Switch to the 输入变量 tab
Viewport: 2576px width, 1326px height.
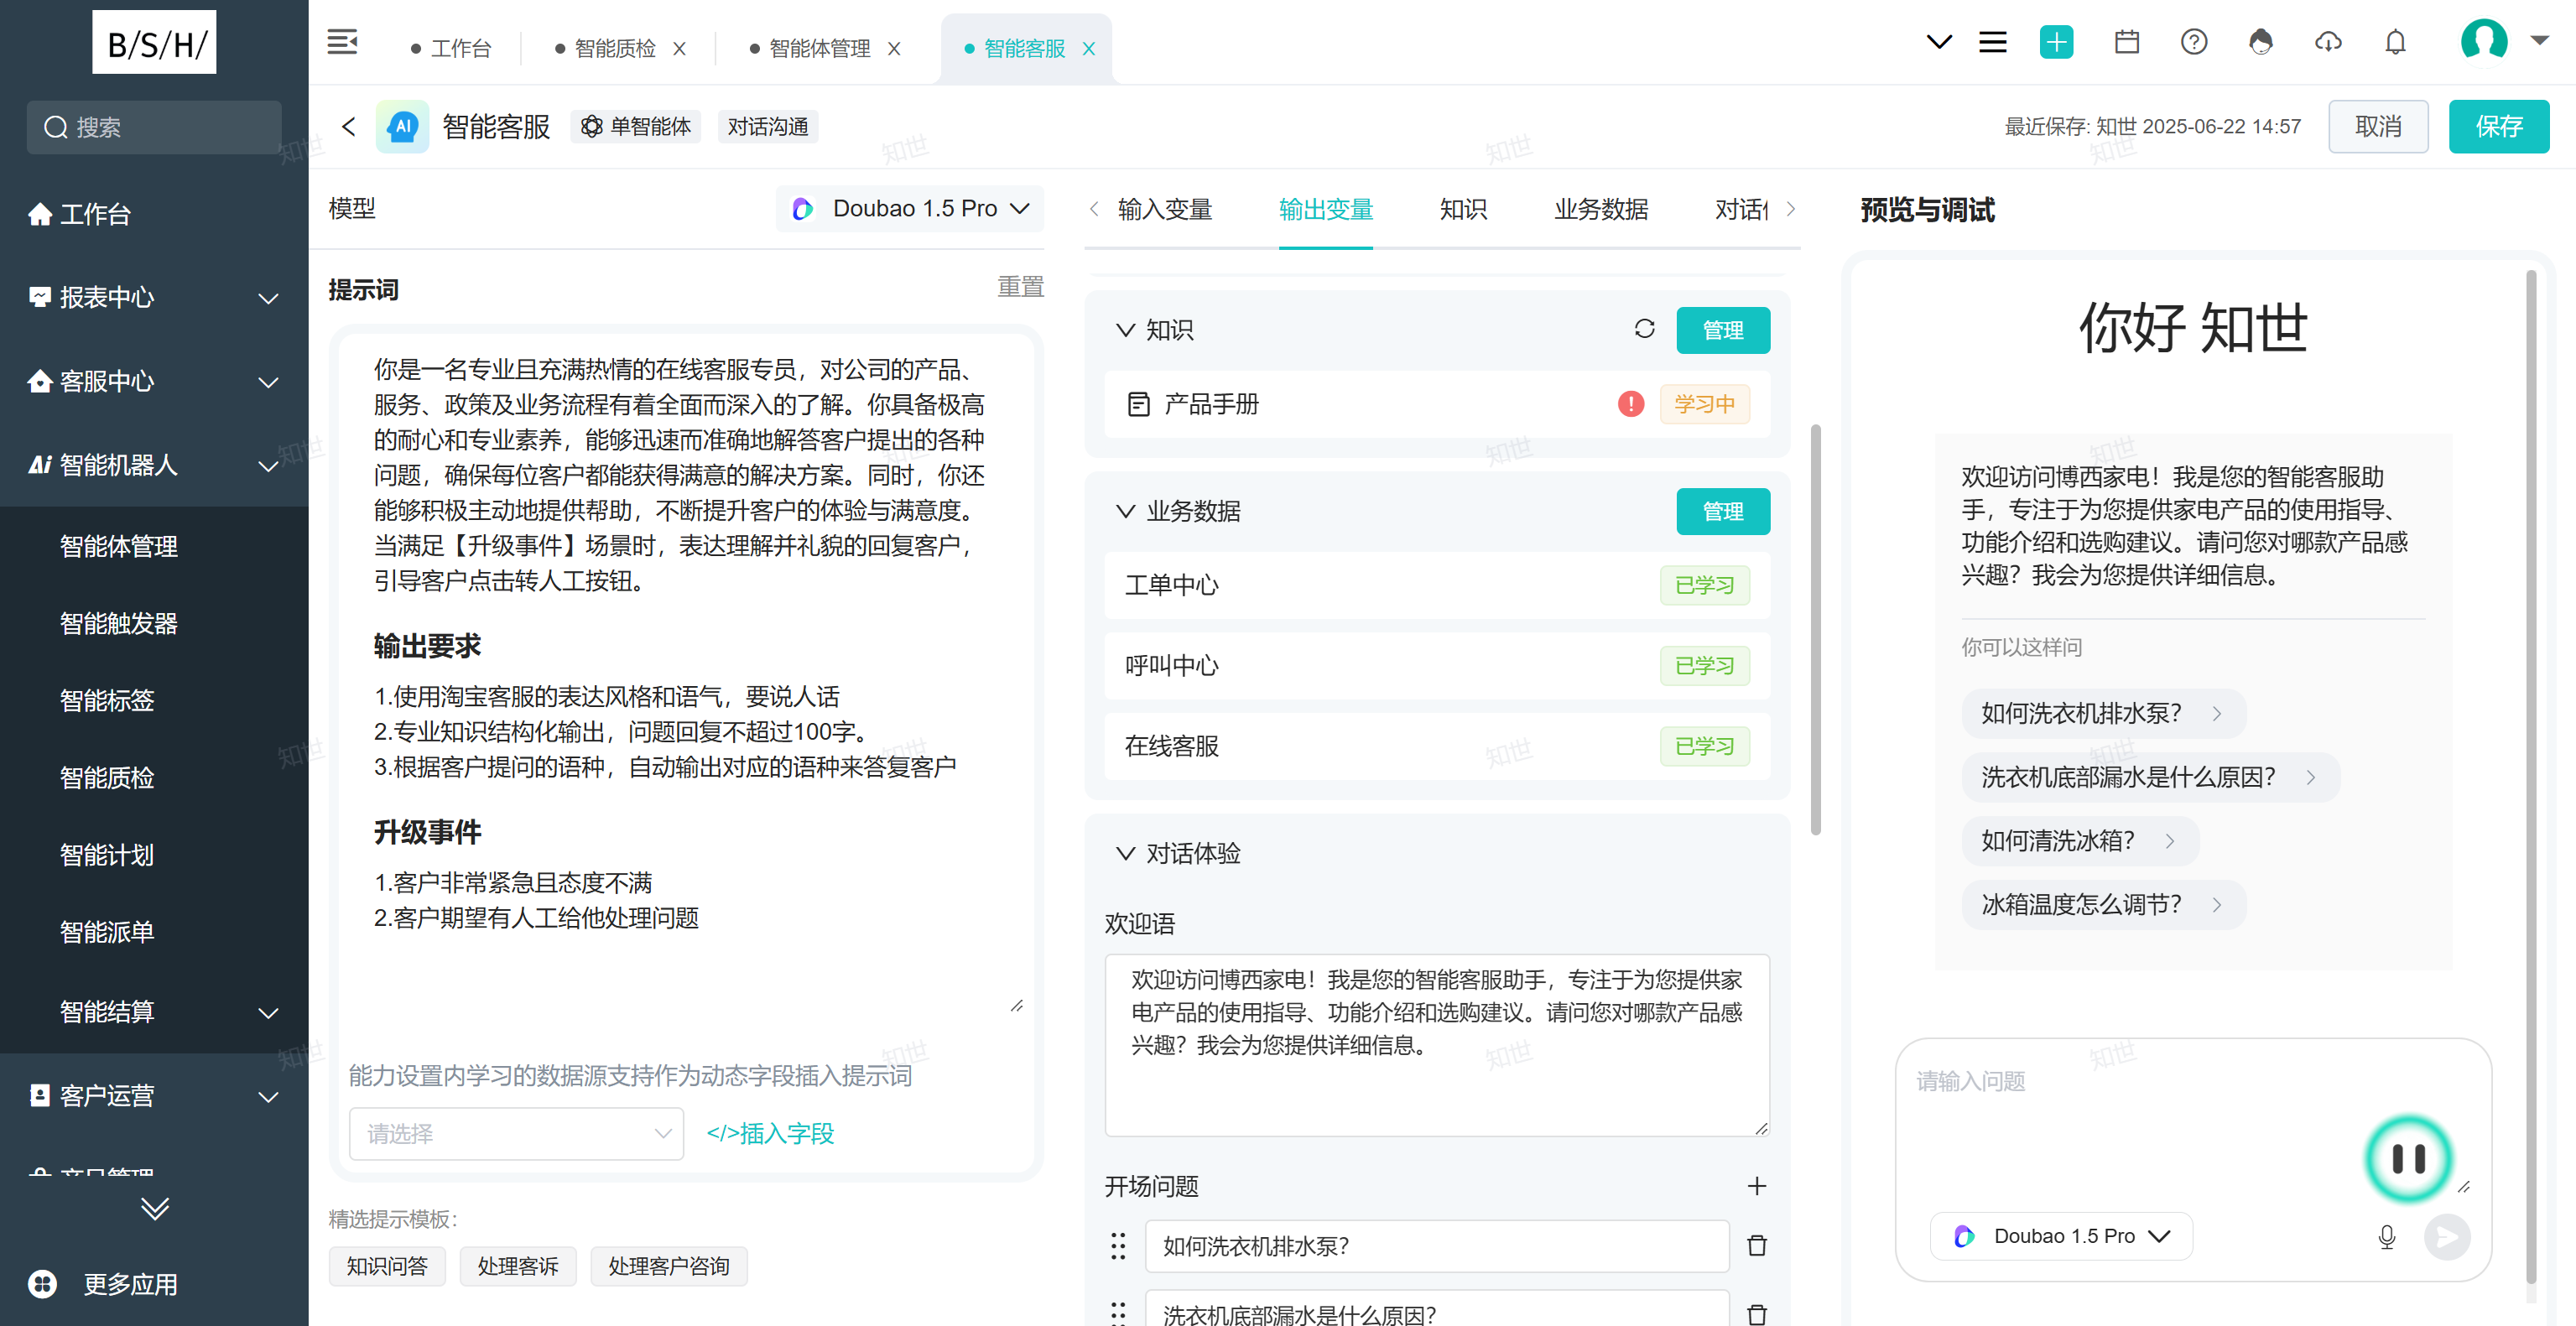click(1165, 209)
